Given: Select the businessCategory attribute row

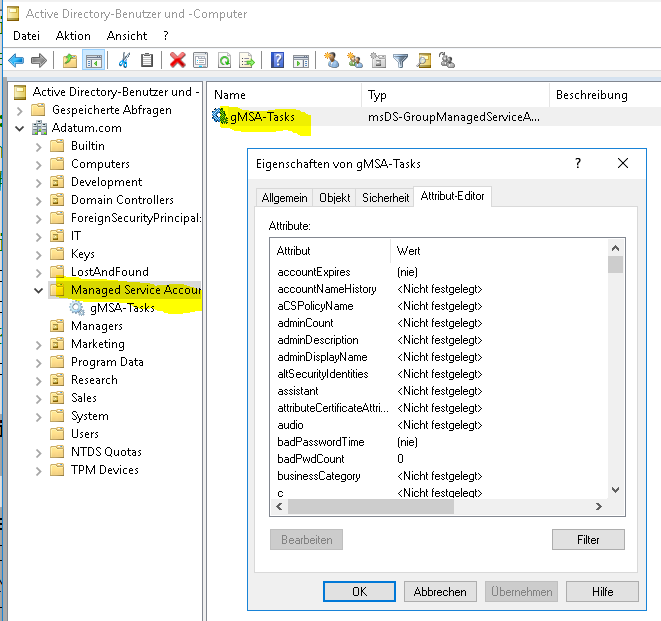Looking at the screenshot, I should pos(438,476).
